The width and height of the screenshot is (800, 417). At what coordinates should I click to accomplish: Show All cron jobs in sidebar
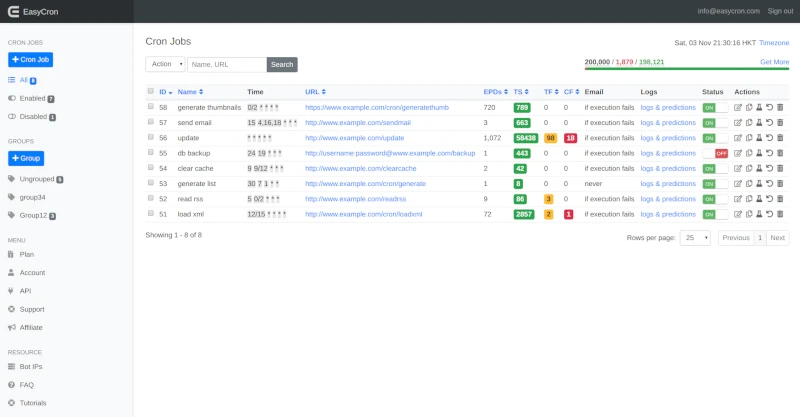pyautogui.click(x=22, y=80)
